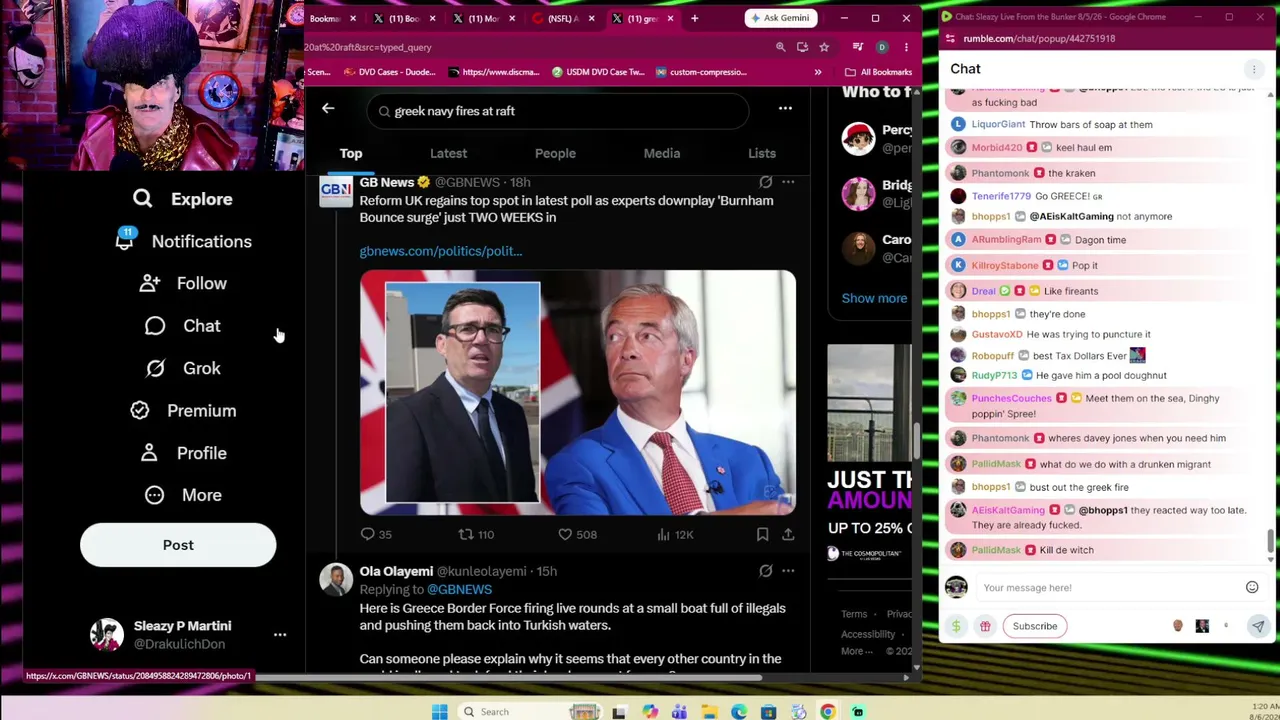Switch to the Latest search tab
The height and width of the screenshot is (720, 1280).
[x=448, y=153]
